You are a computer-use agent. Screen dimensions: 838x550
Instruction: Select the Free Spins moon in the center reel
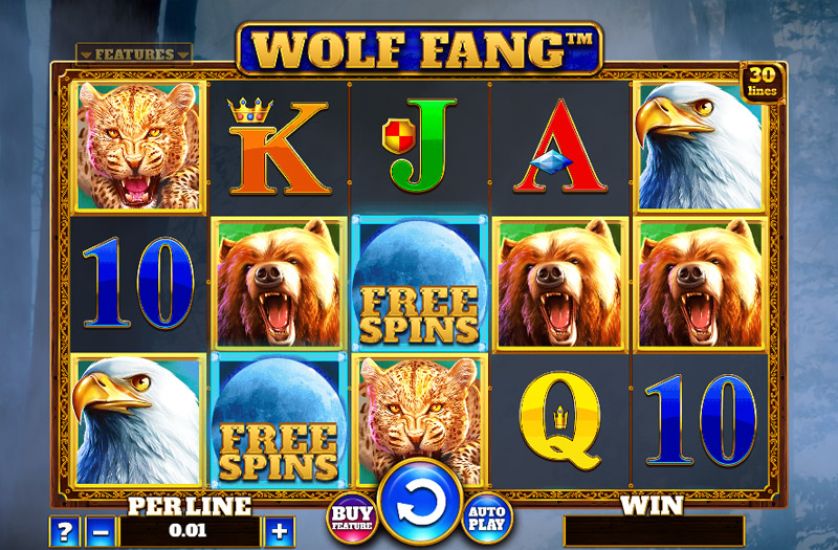(x=420, y=283)
